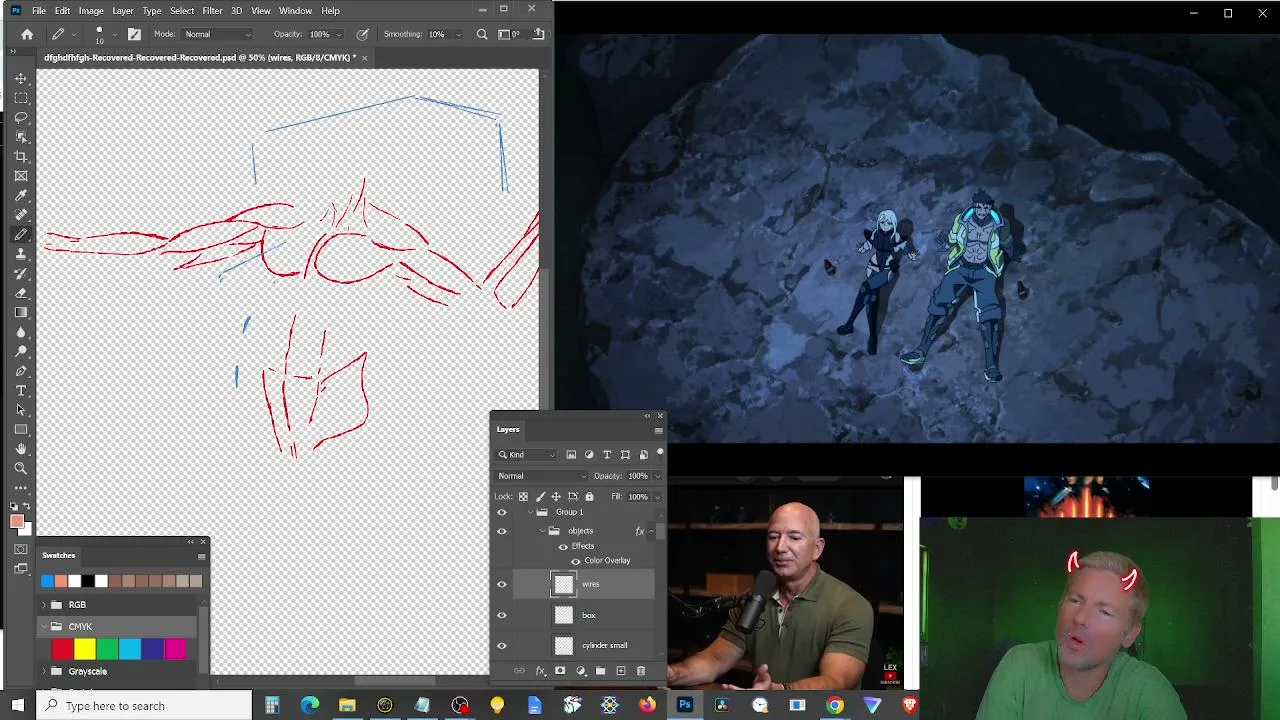Collapse the objects layer group

pyautogui.click(x=543, y=531)
